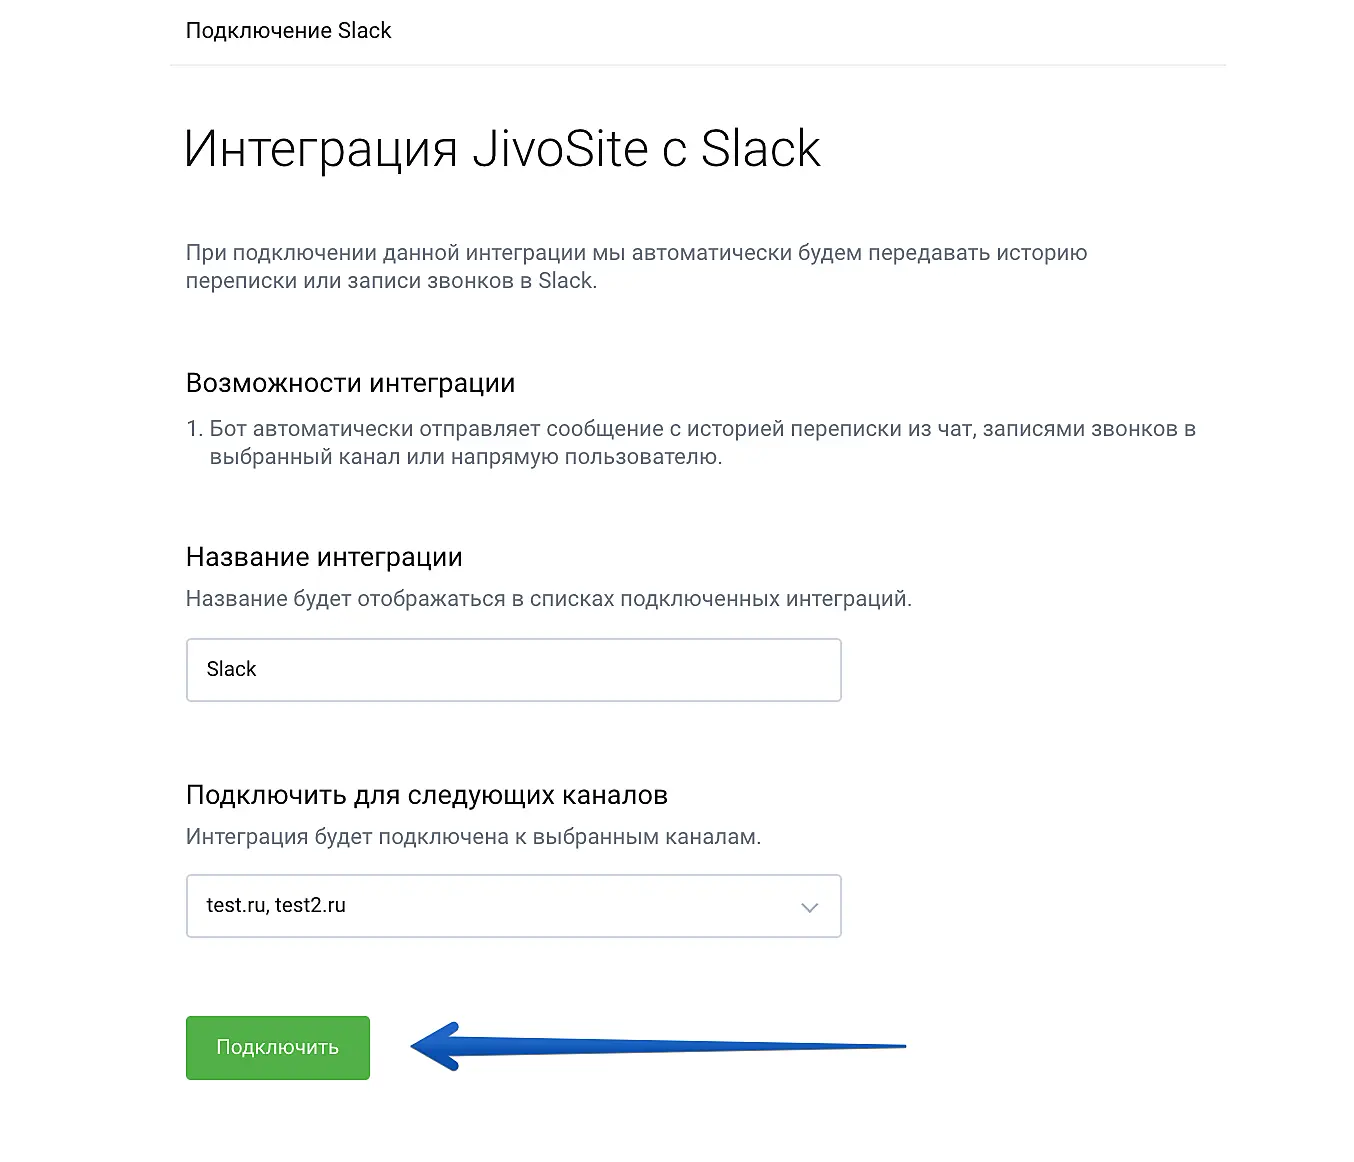
Task: Focus the integration name field containing Slack
Action: [513, 669]
